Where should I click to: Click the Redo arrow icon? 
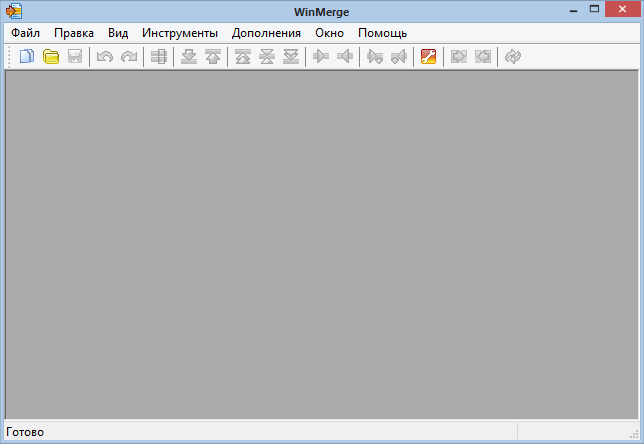[129, 56]
